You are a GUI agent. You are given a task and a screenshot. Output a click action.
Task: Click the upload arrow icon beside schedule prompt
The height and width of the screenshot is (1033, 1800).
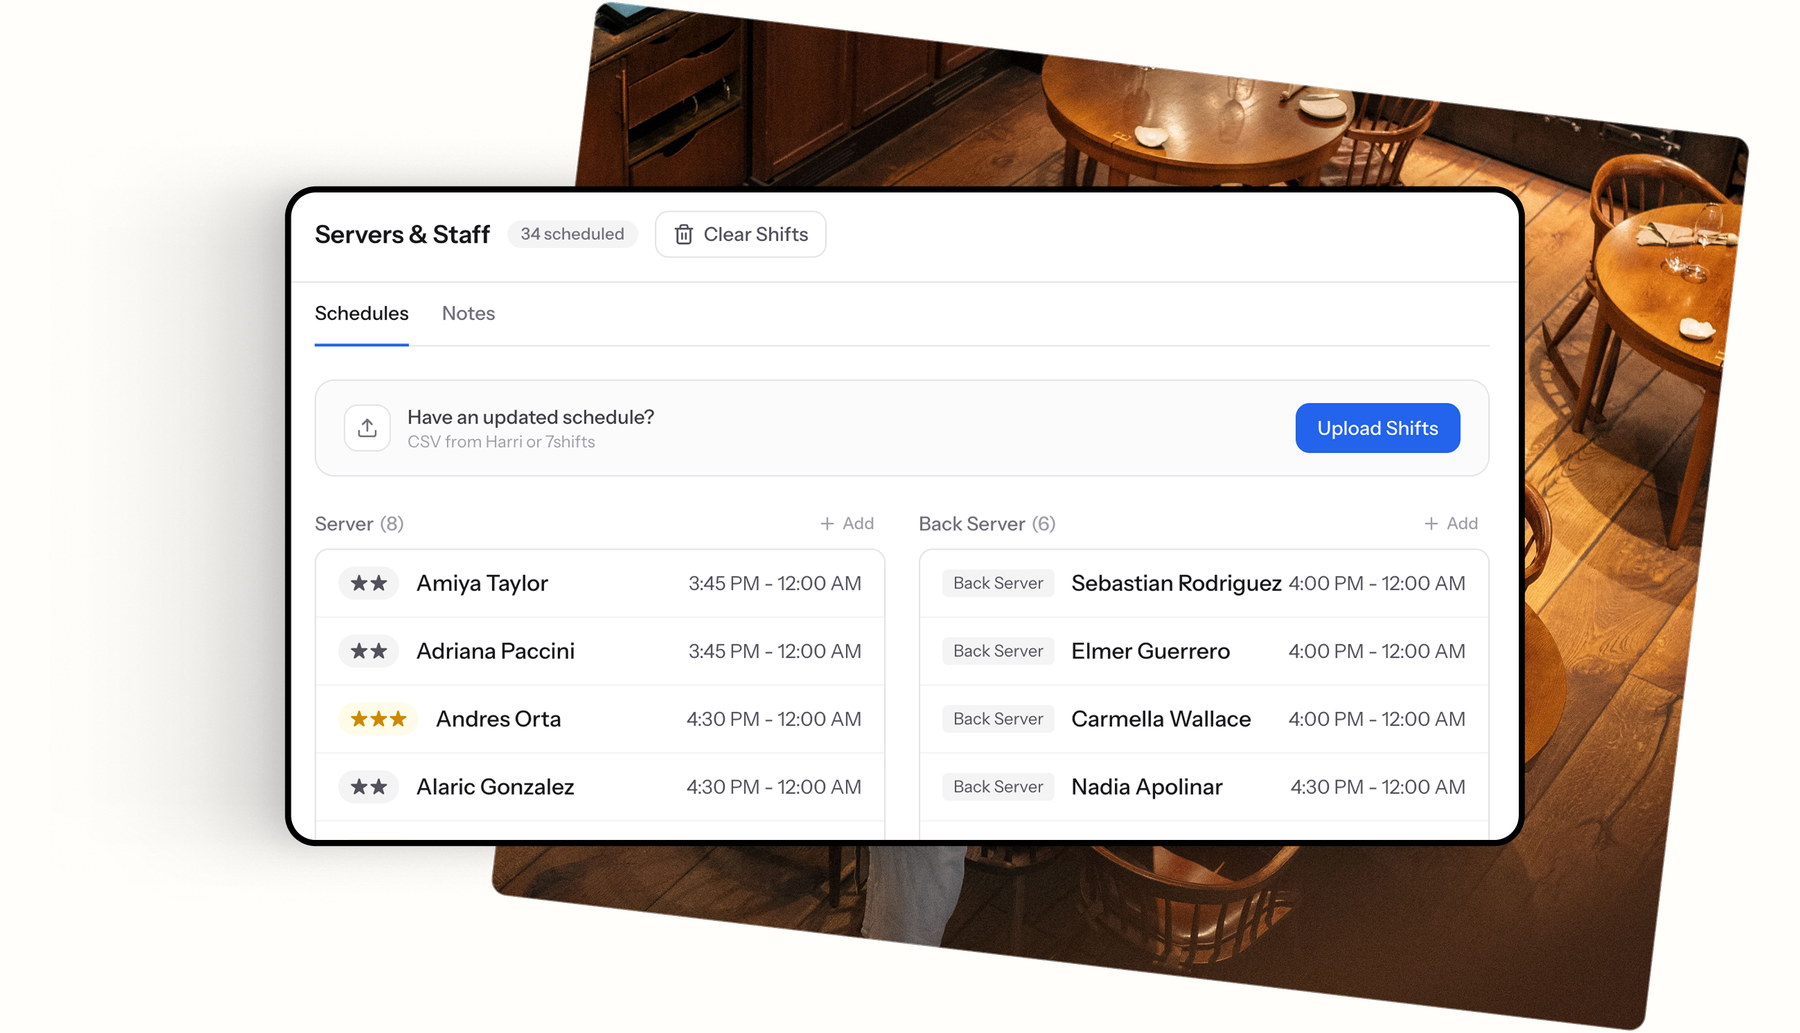click(367, 428)
